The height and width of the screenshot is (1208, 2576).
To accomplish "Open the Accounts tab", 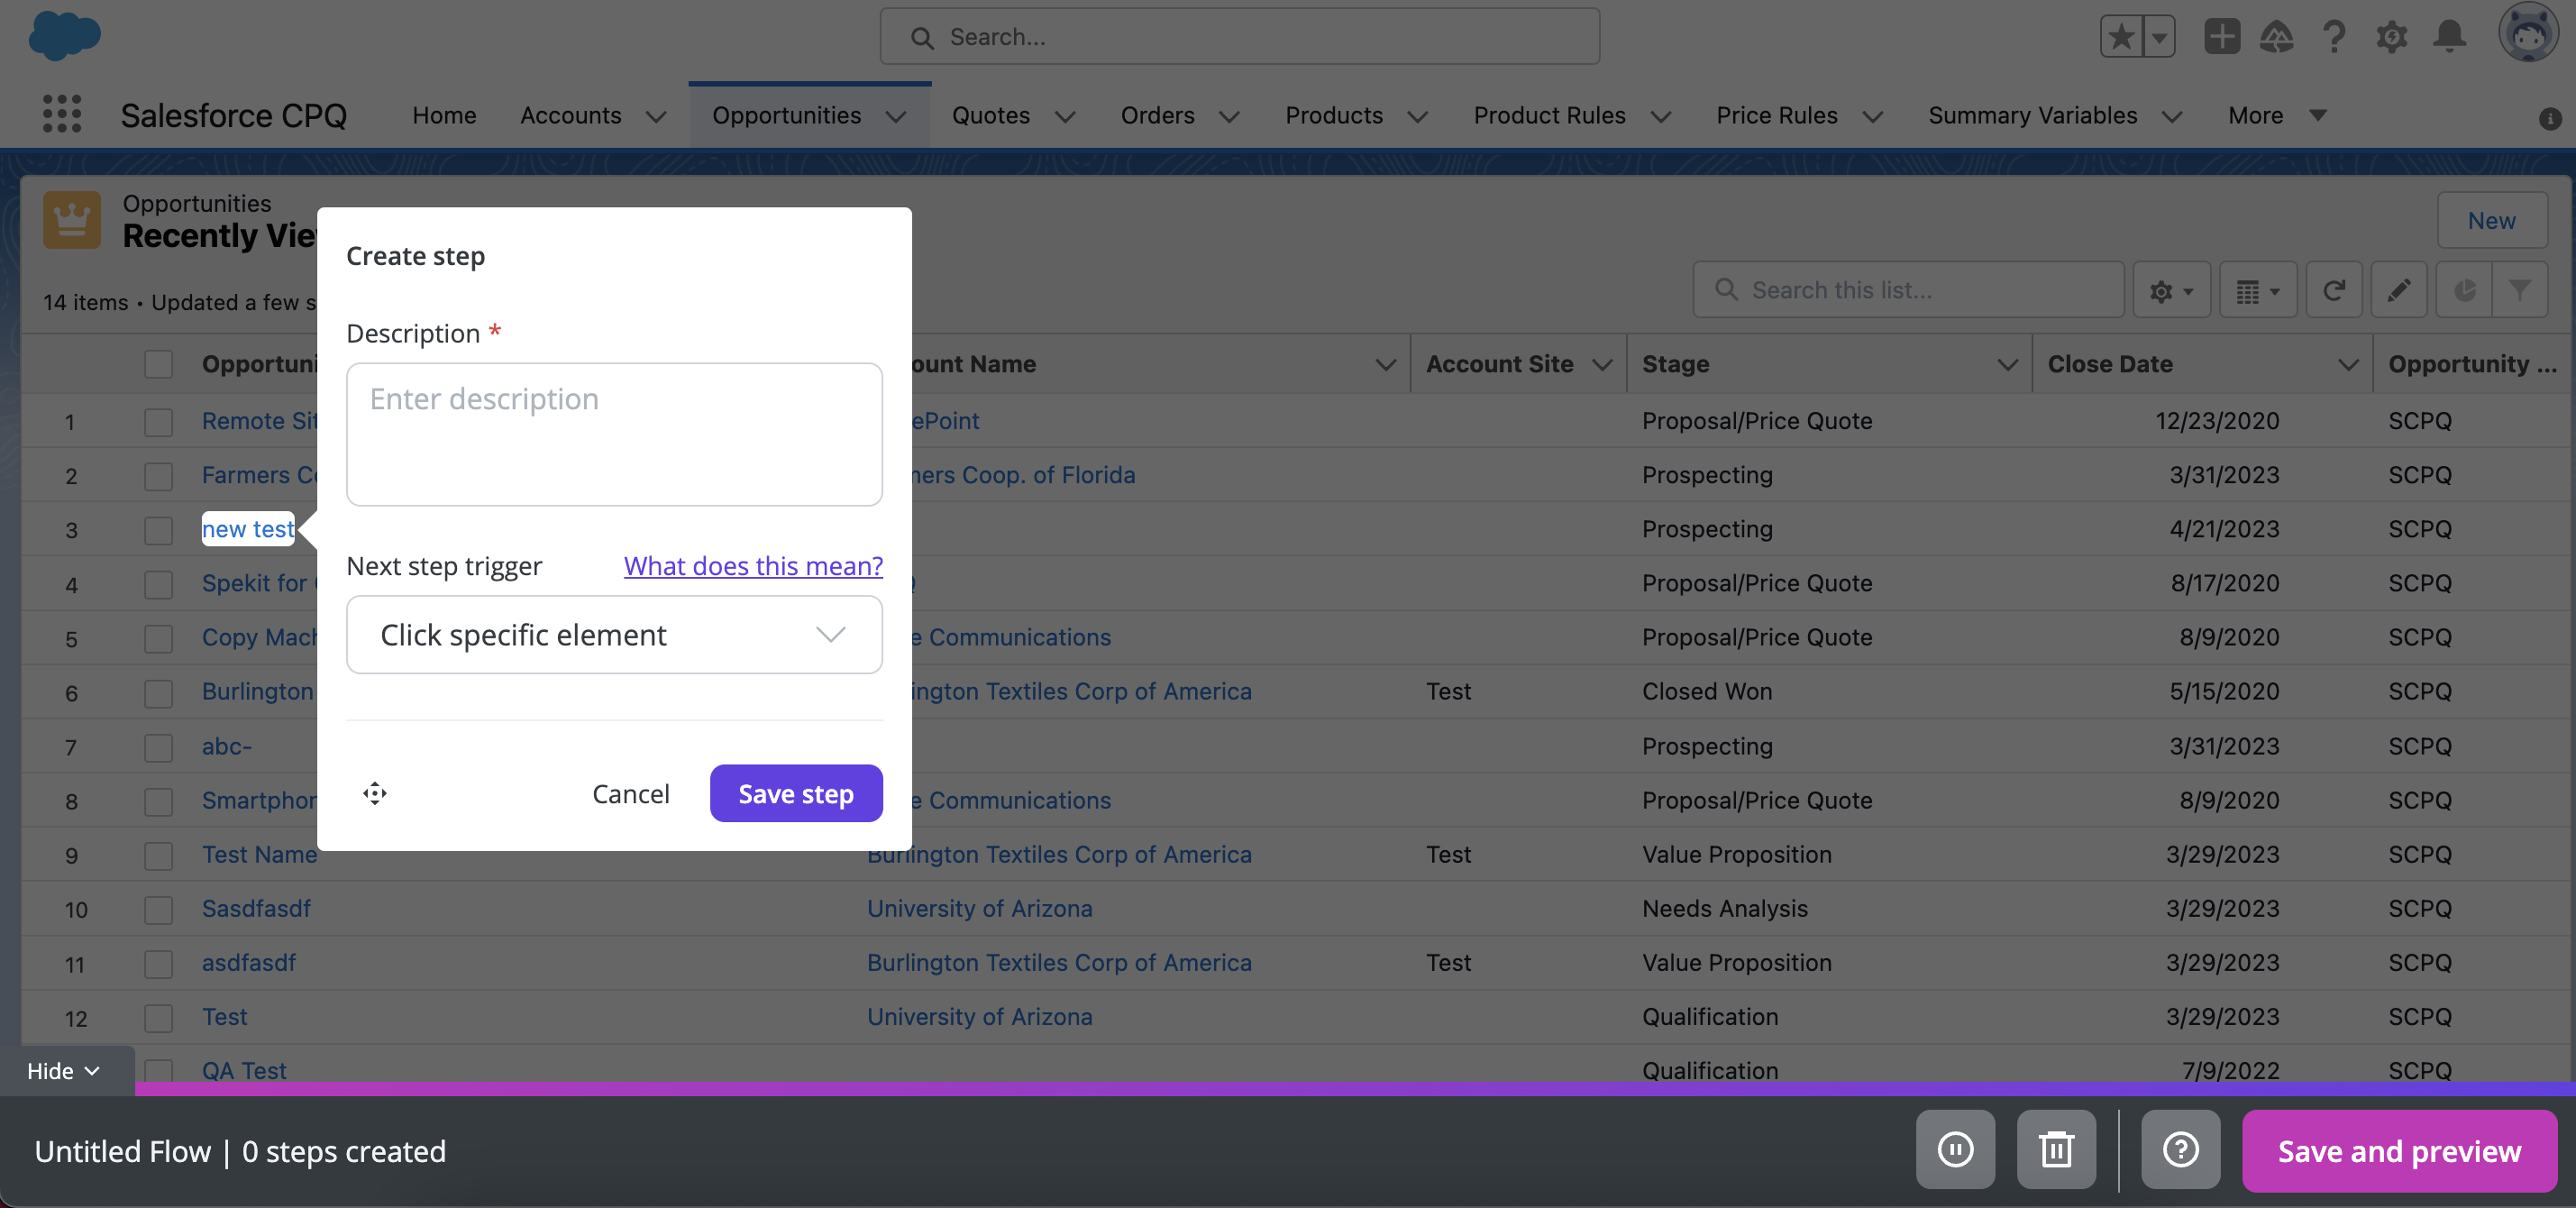I will click(570, 116).
